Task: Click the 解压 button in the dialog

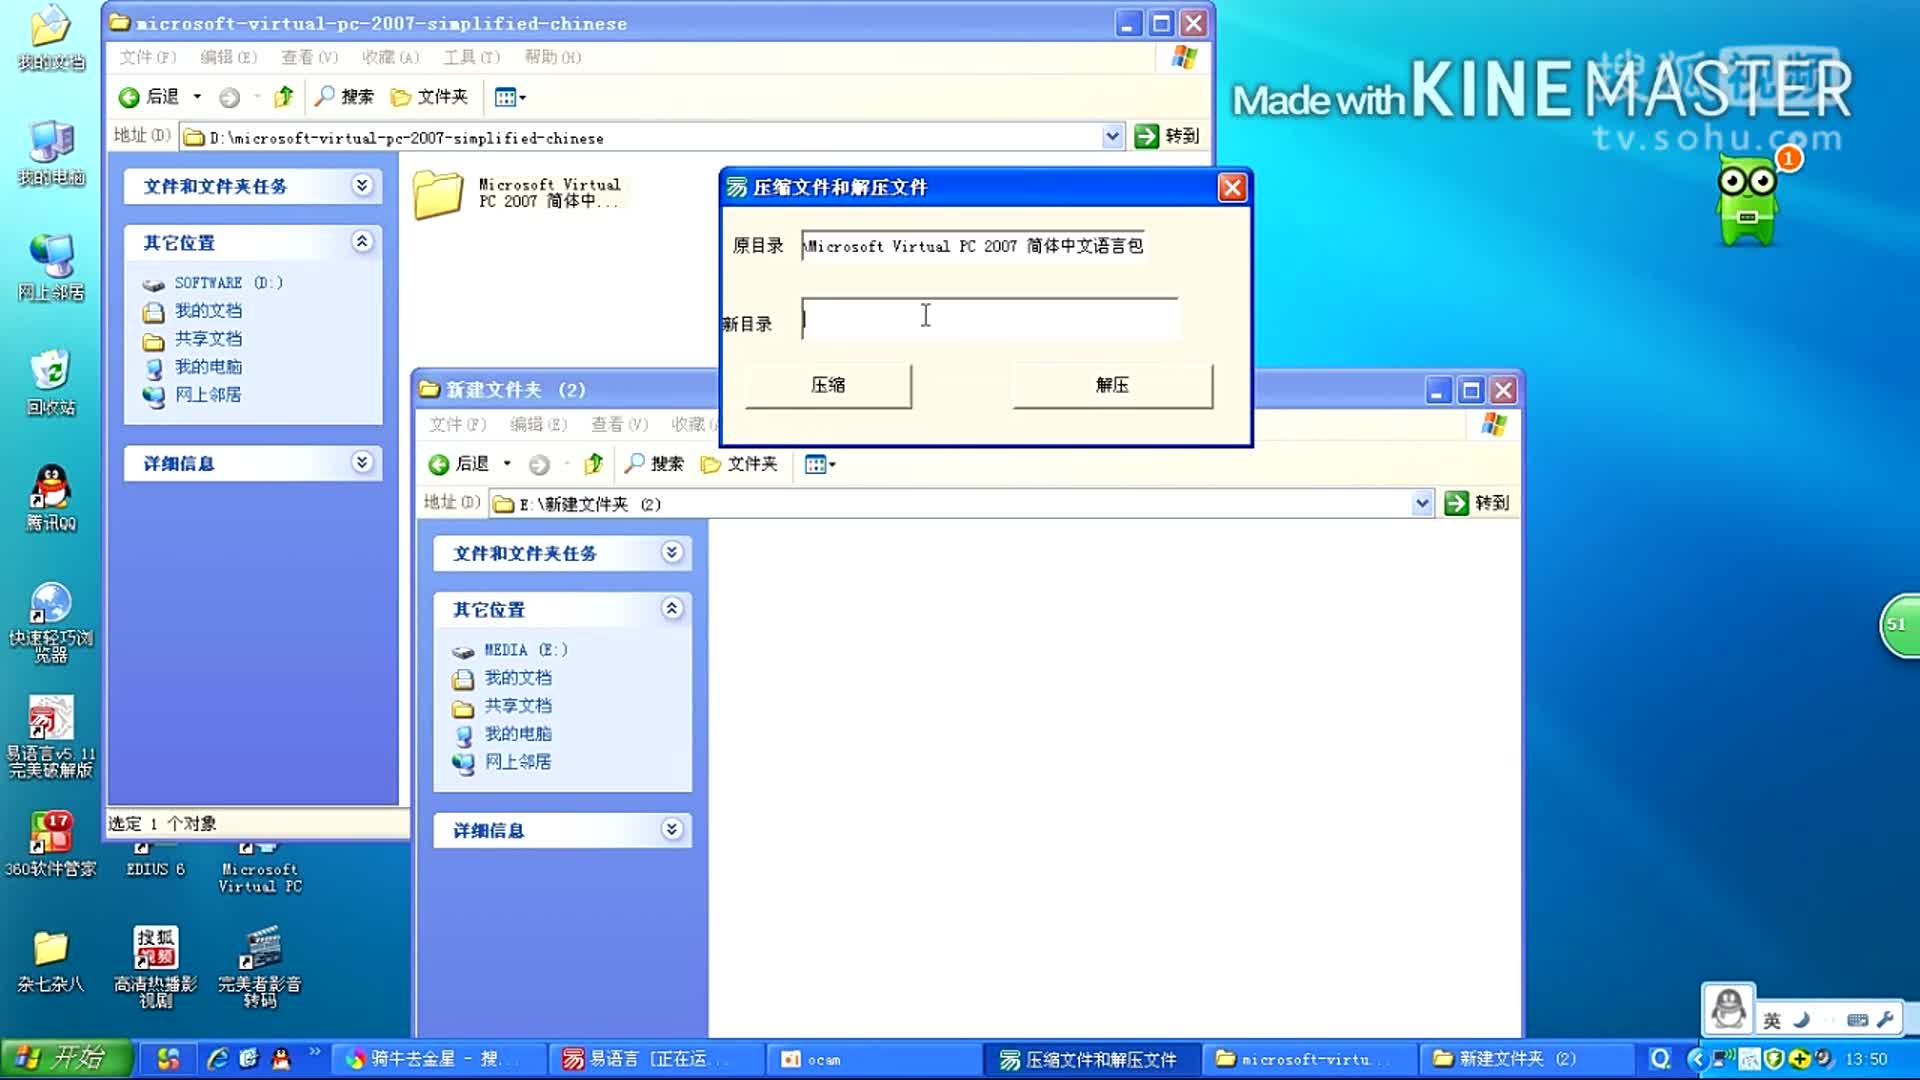Action: point(1112,385)
